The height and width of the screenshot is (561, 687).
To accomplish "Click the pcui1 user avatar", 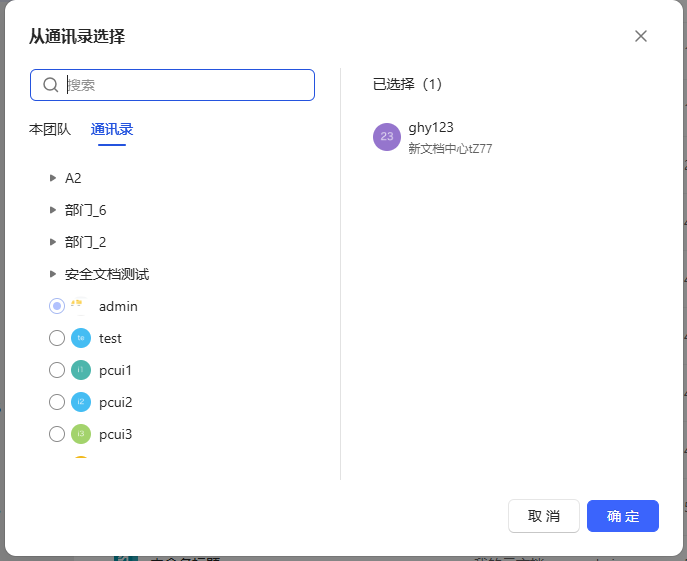I will pyautogui.click(x=81, y=370).
